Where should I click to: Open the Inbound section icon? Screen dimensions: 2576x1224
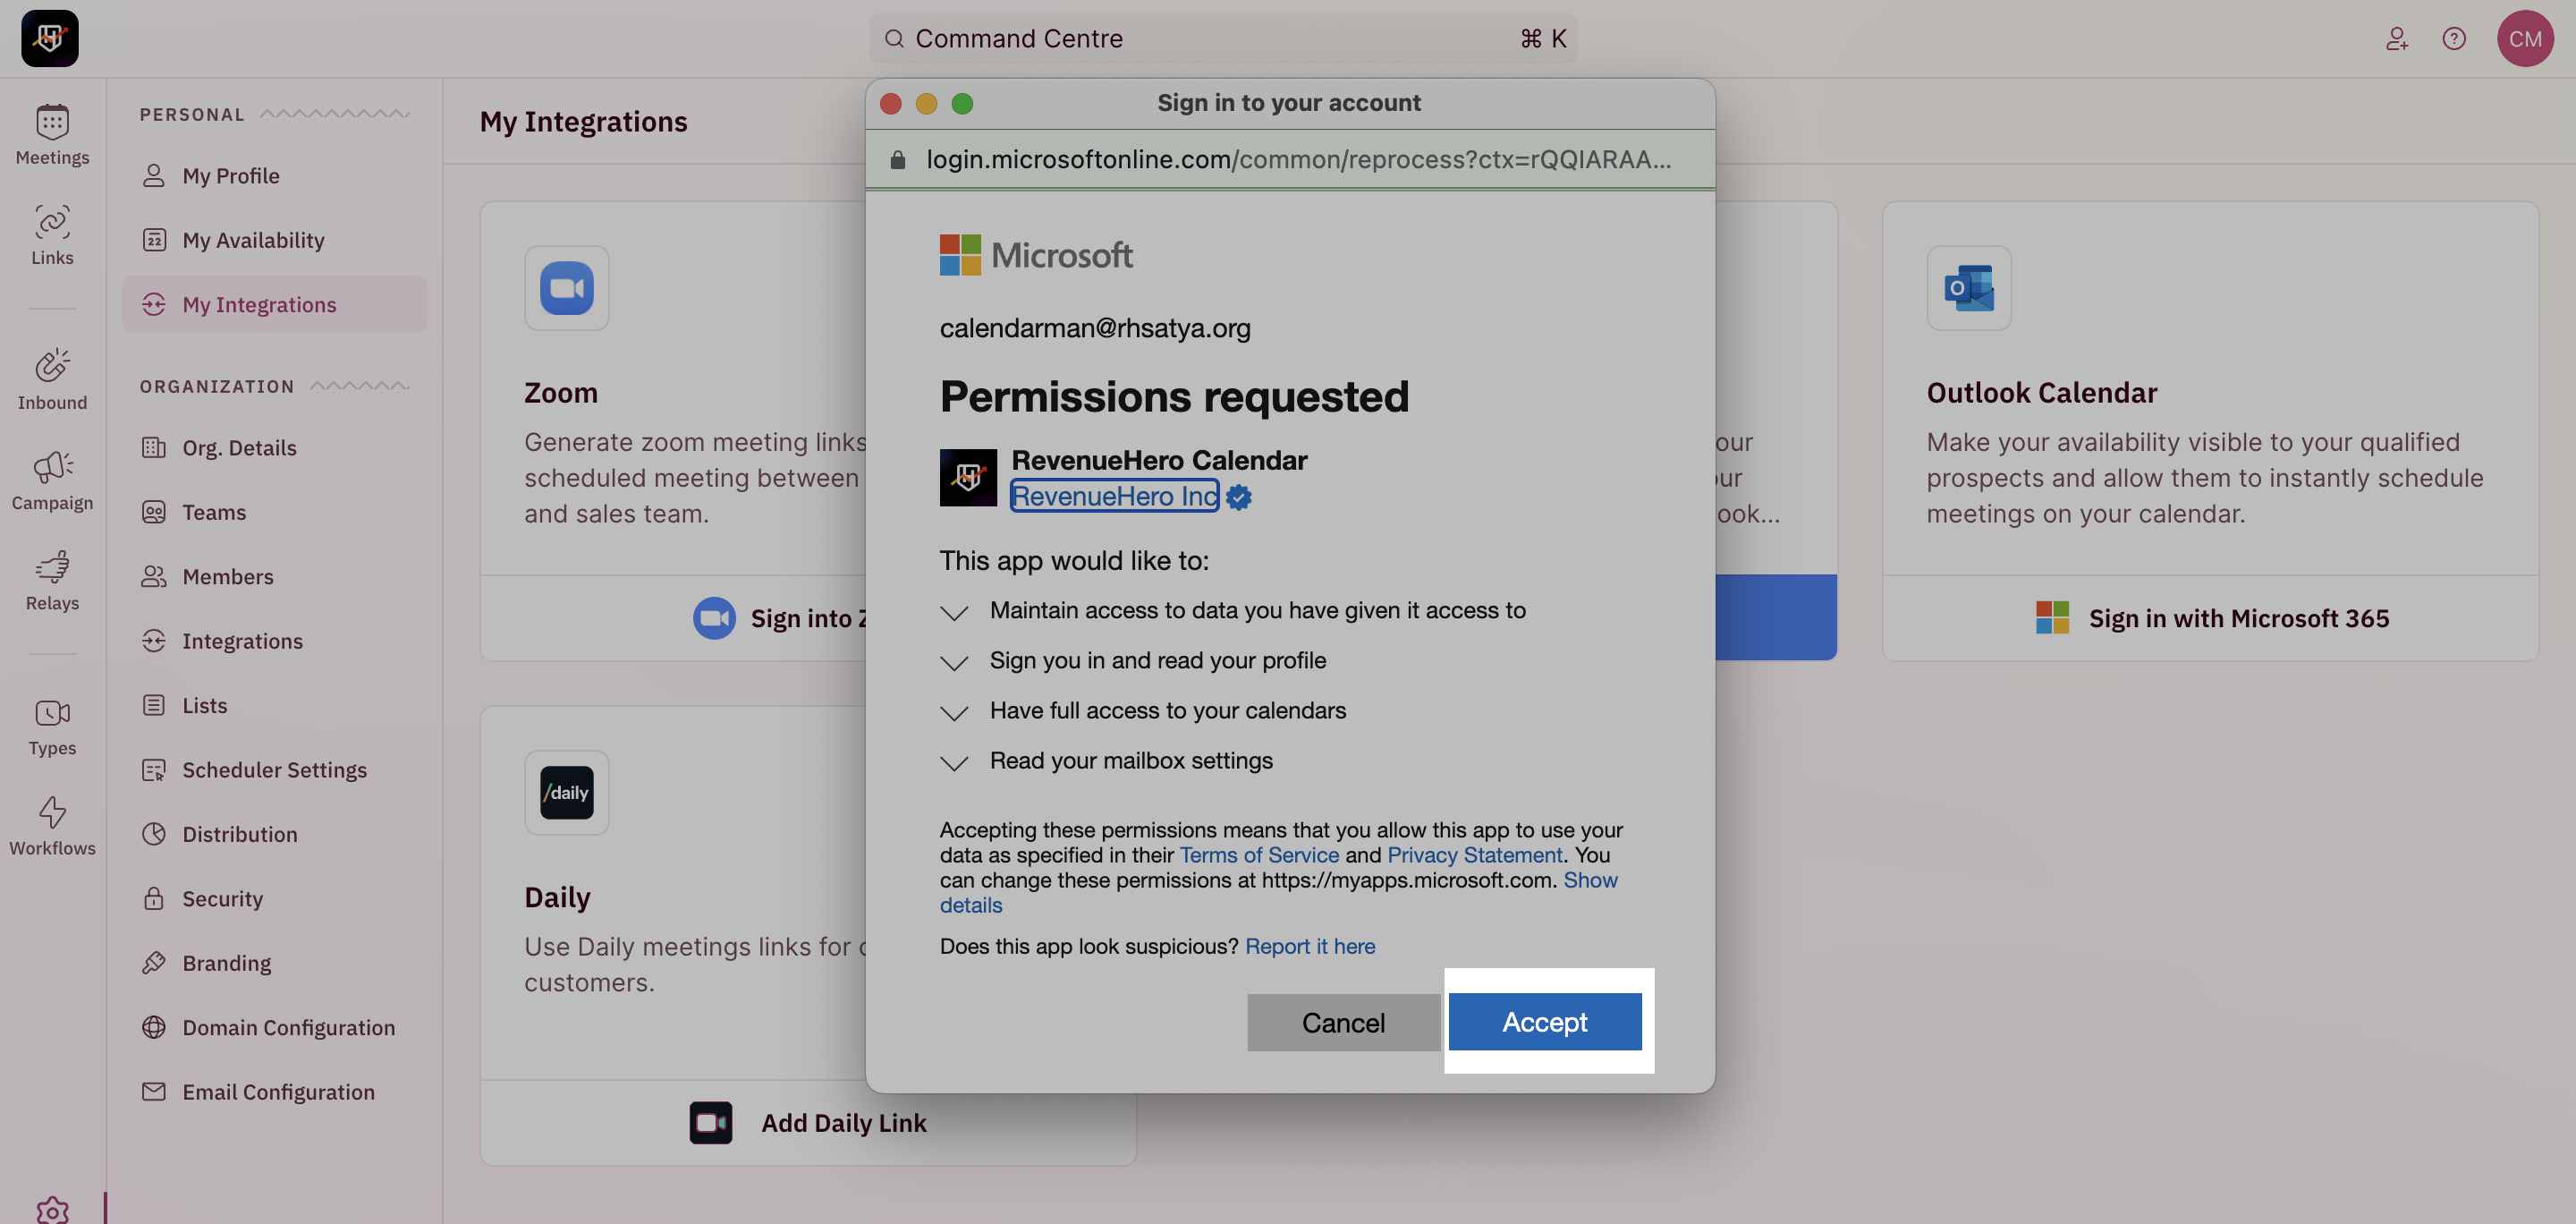52,365
